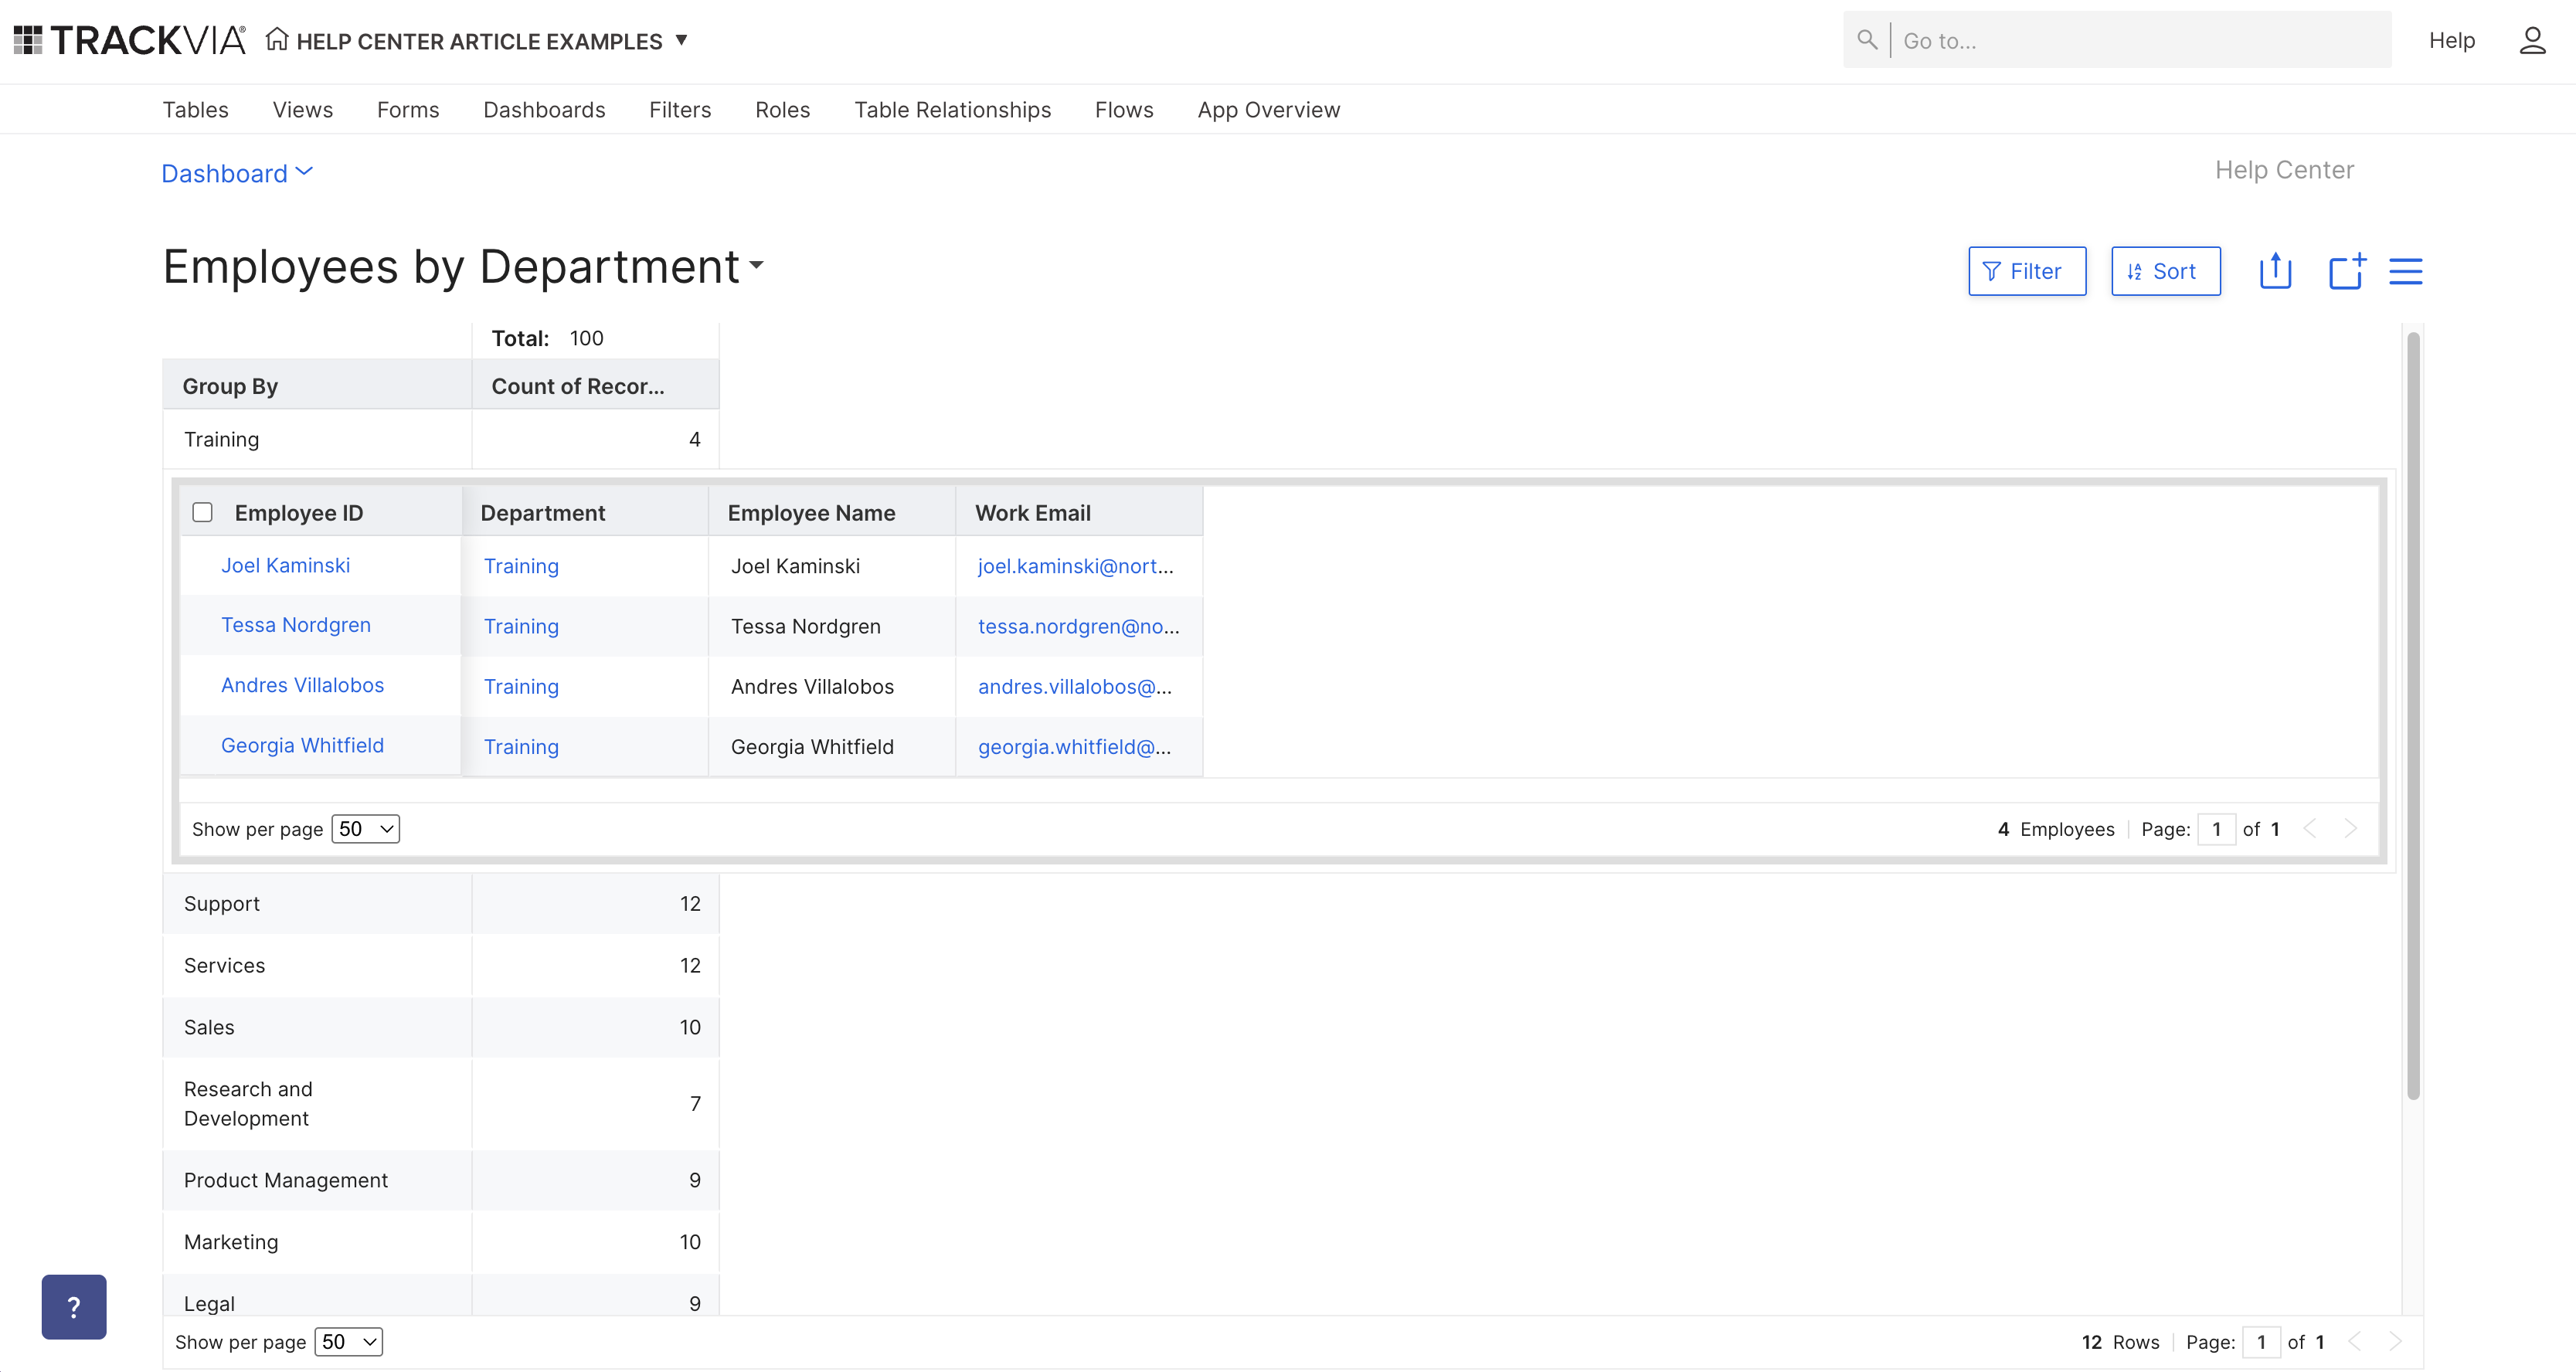Expand the Help Center Article Examples app dropdown
Viewport: 2576px width, 1372px height.
681,40
